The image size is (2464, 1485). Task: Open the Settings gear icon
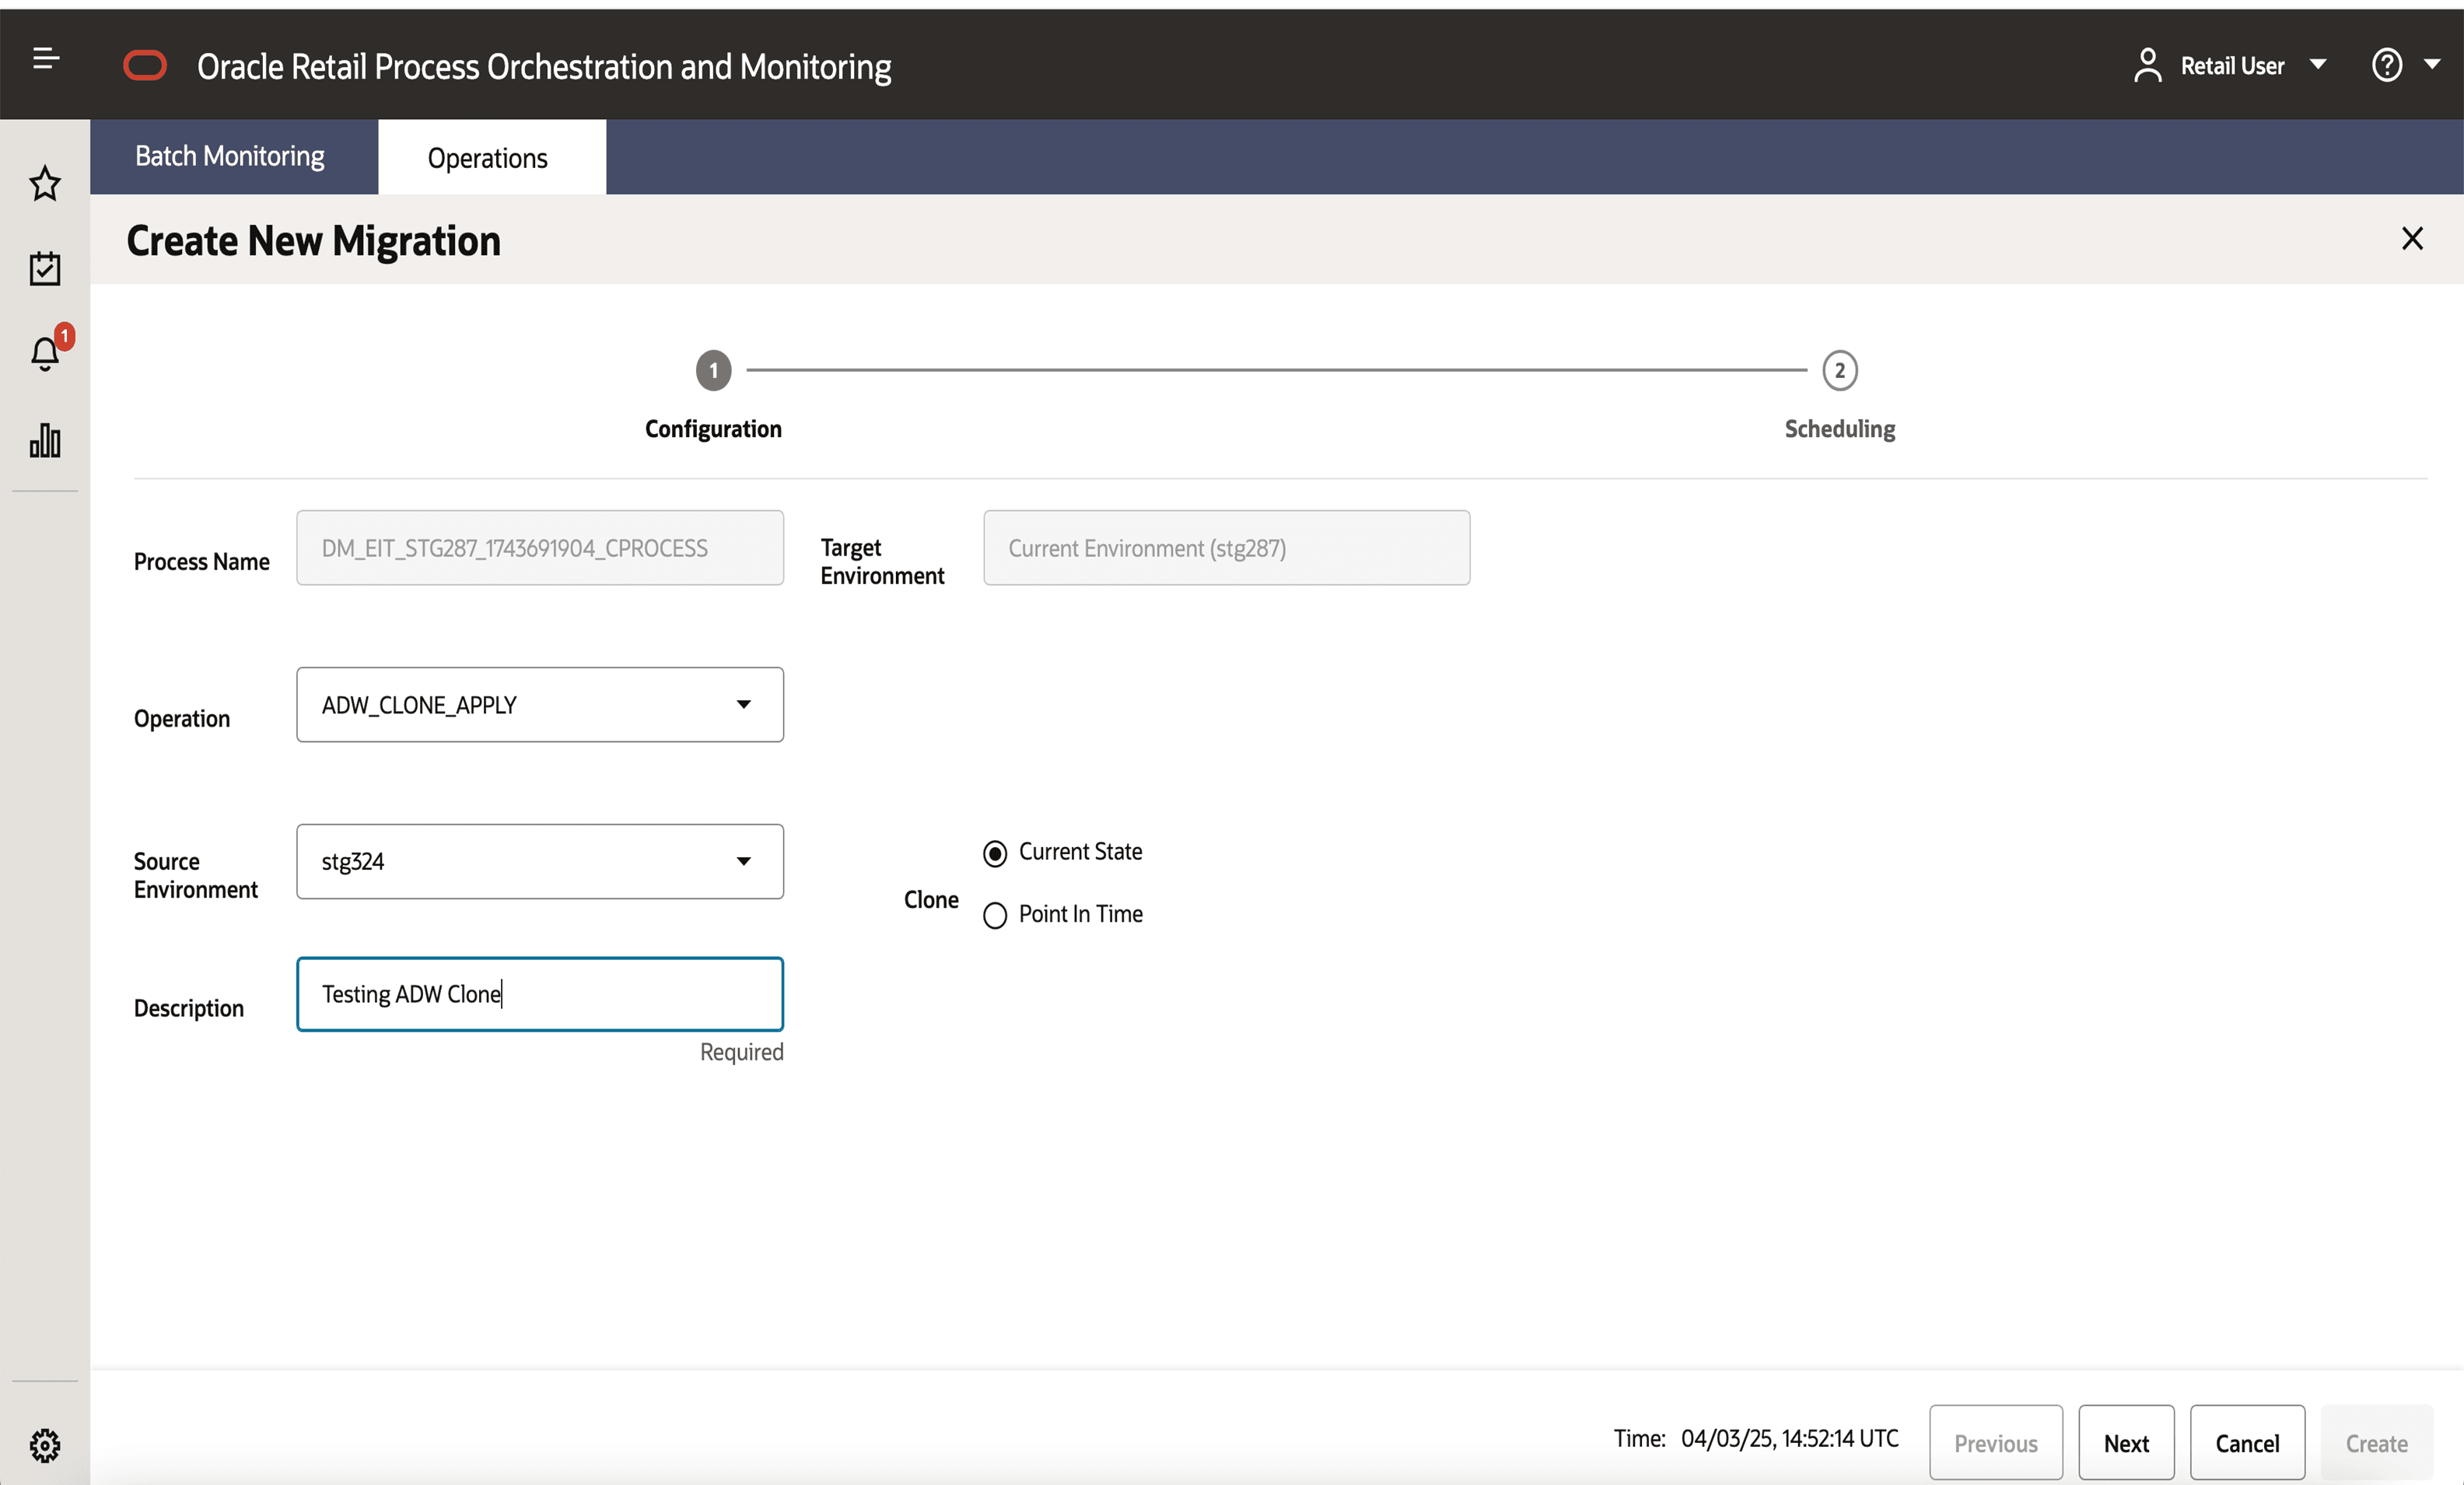[x=45, y=1445]
